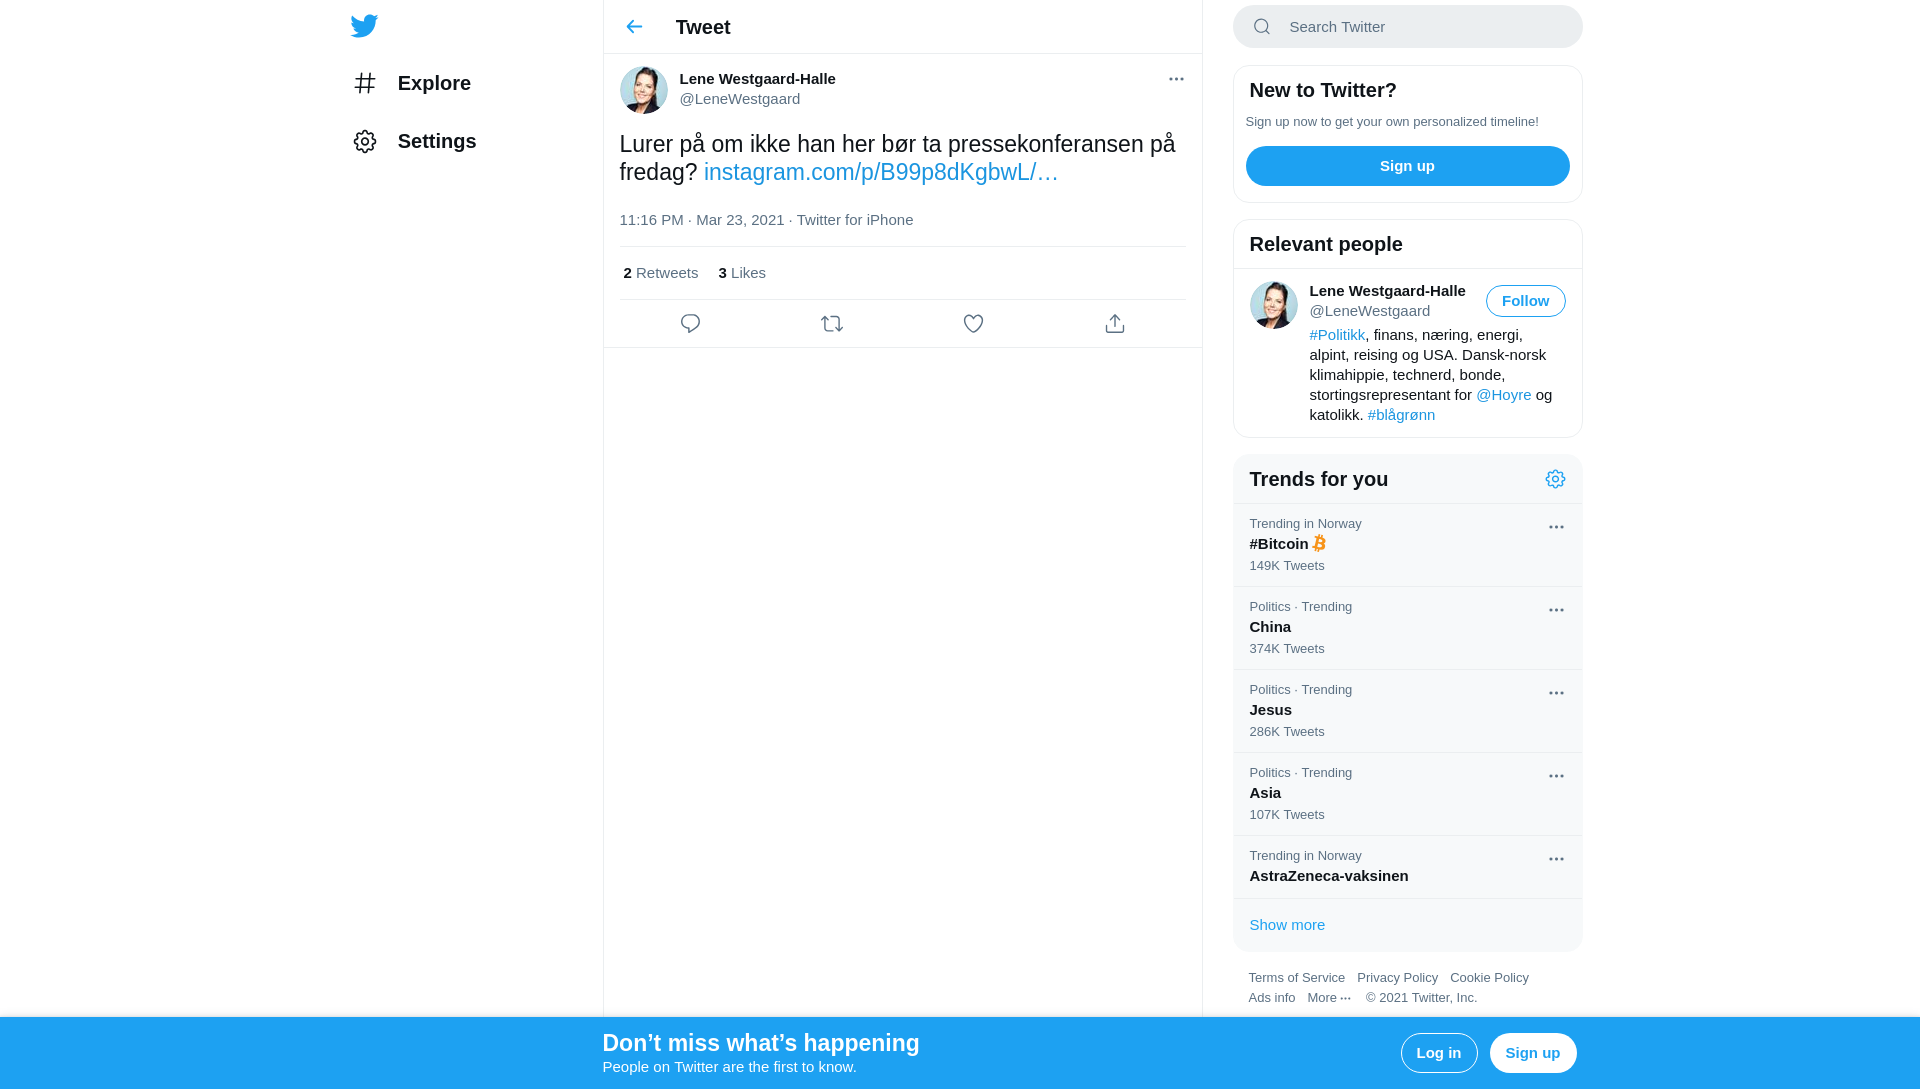This screenshot has width=1920, height=1089.
Task: Follow Lene Westgaard-Halle
Action: click(1525, 301)
